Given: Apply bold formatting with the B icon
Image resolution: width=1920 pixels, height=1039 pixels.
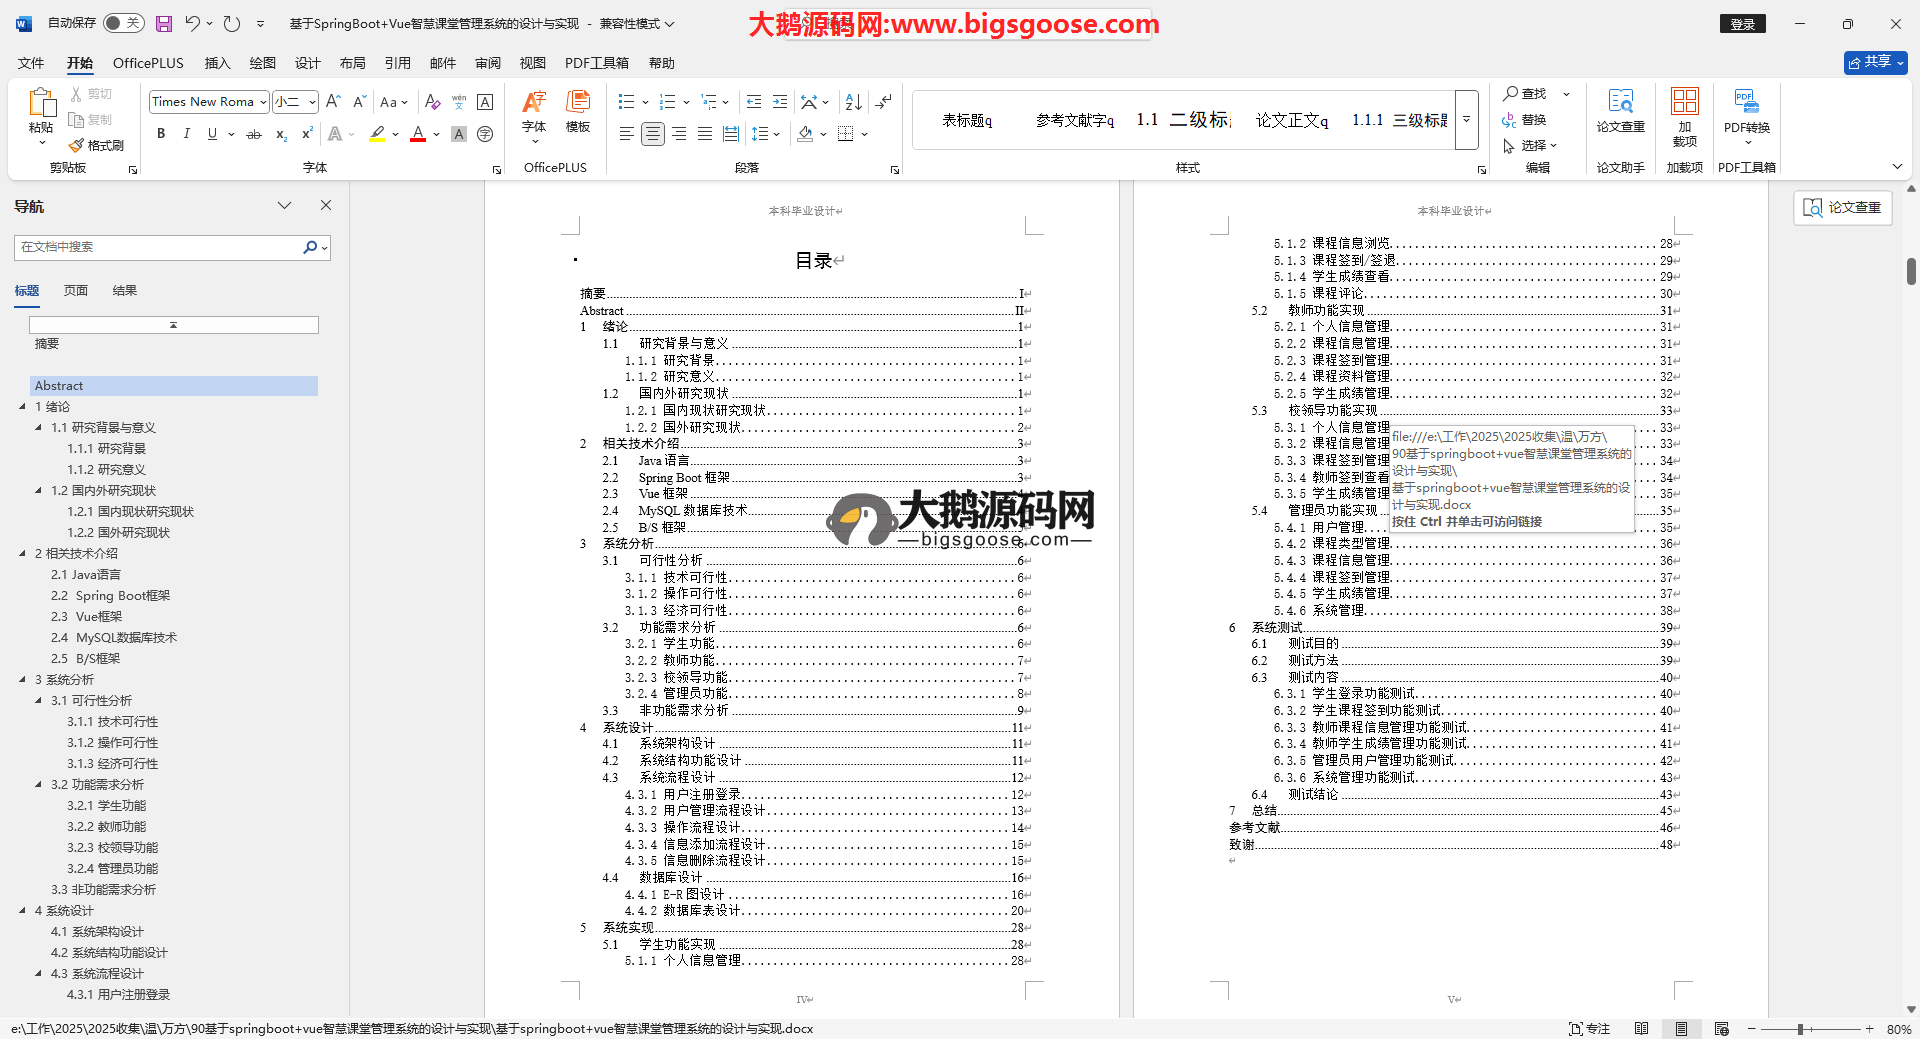Looking at the screenshot, I should click(x=161, y=134).
